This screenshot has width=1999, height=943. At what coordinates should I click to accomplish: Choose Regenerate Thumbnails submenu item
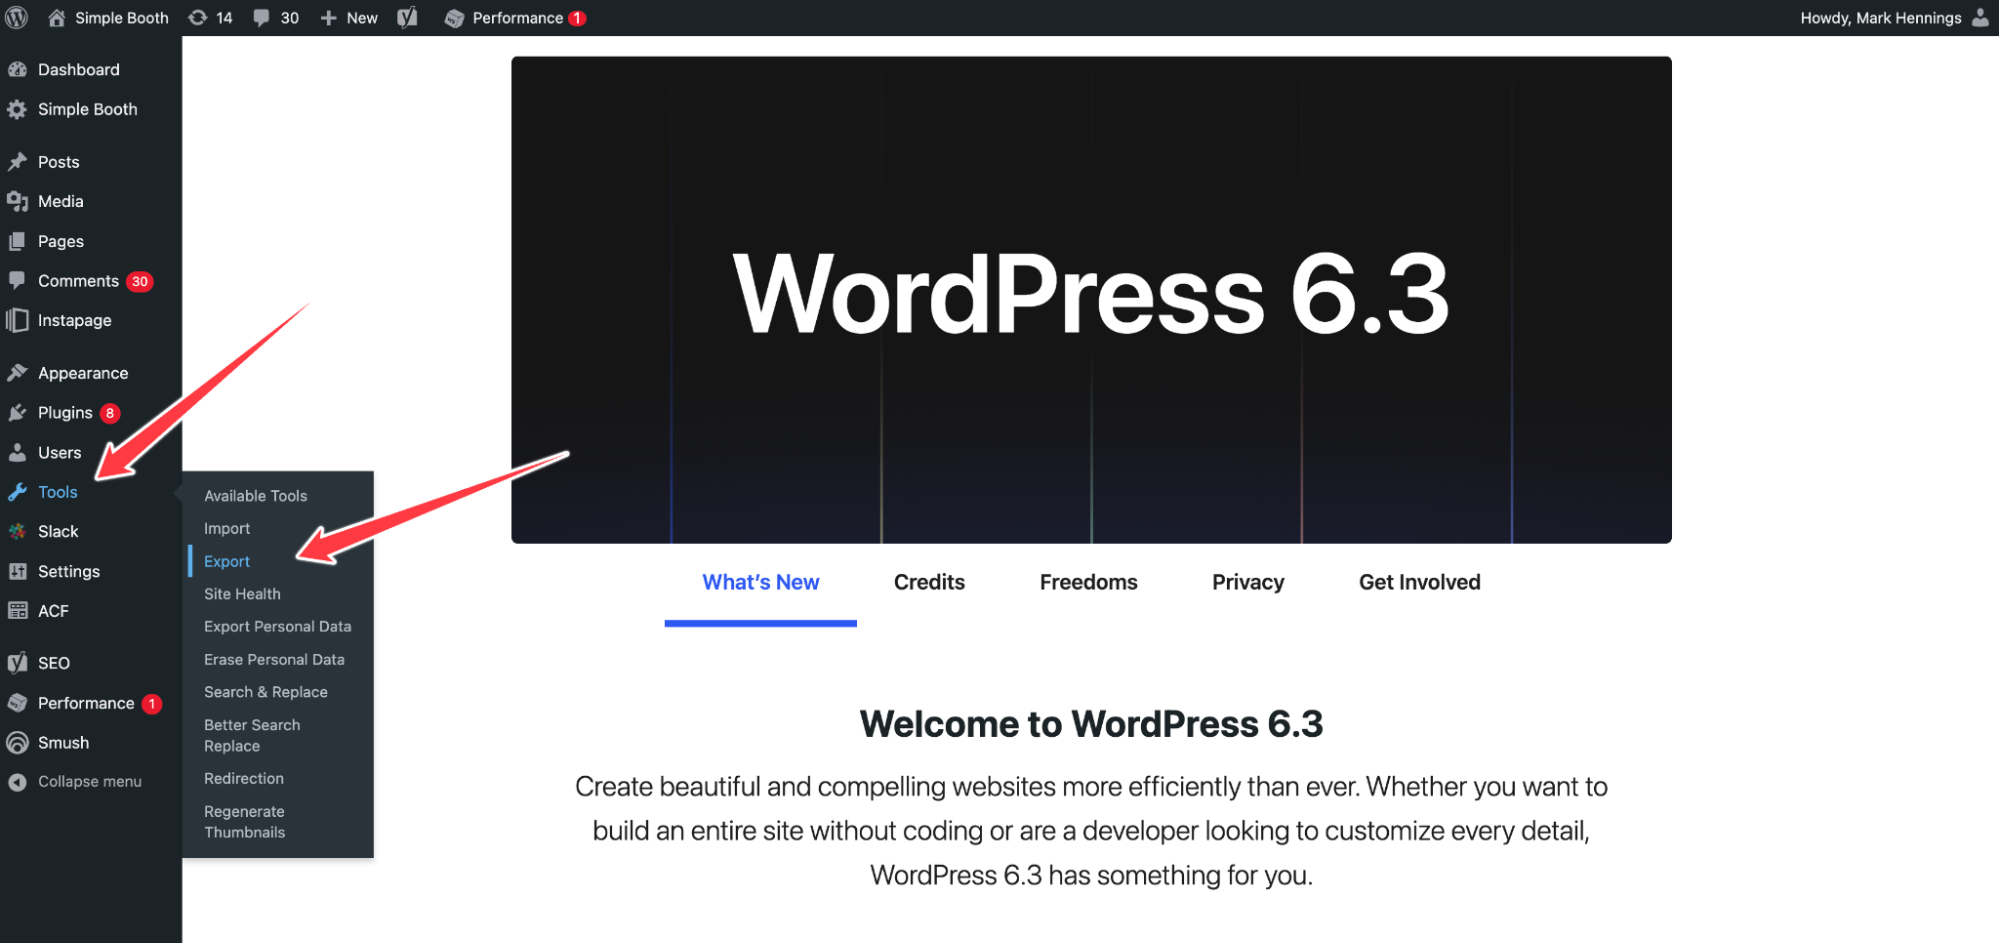(x=245, y=822)
